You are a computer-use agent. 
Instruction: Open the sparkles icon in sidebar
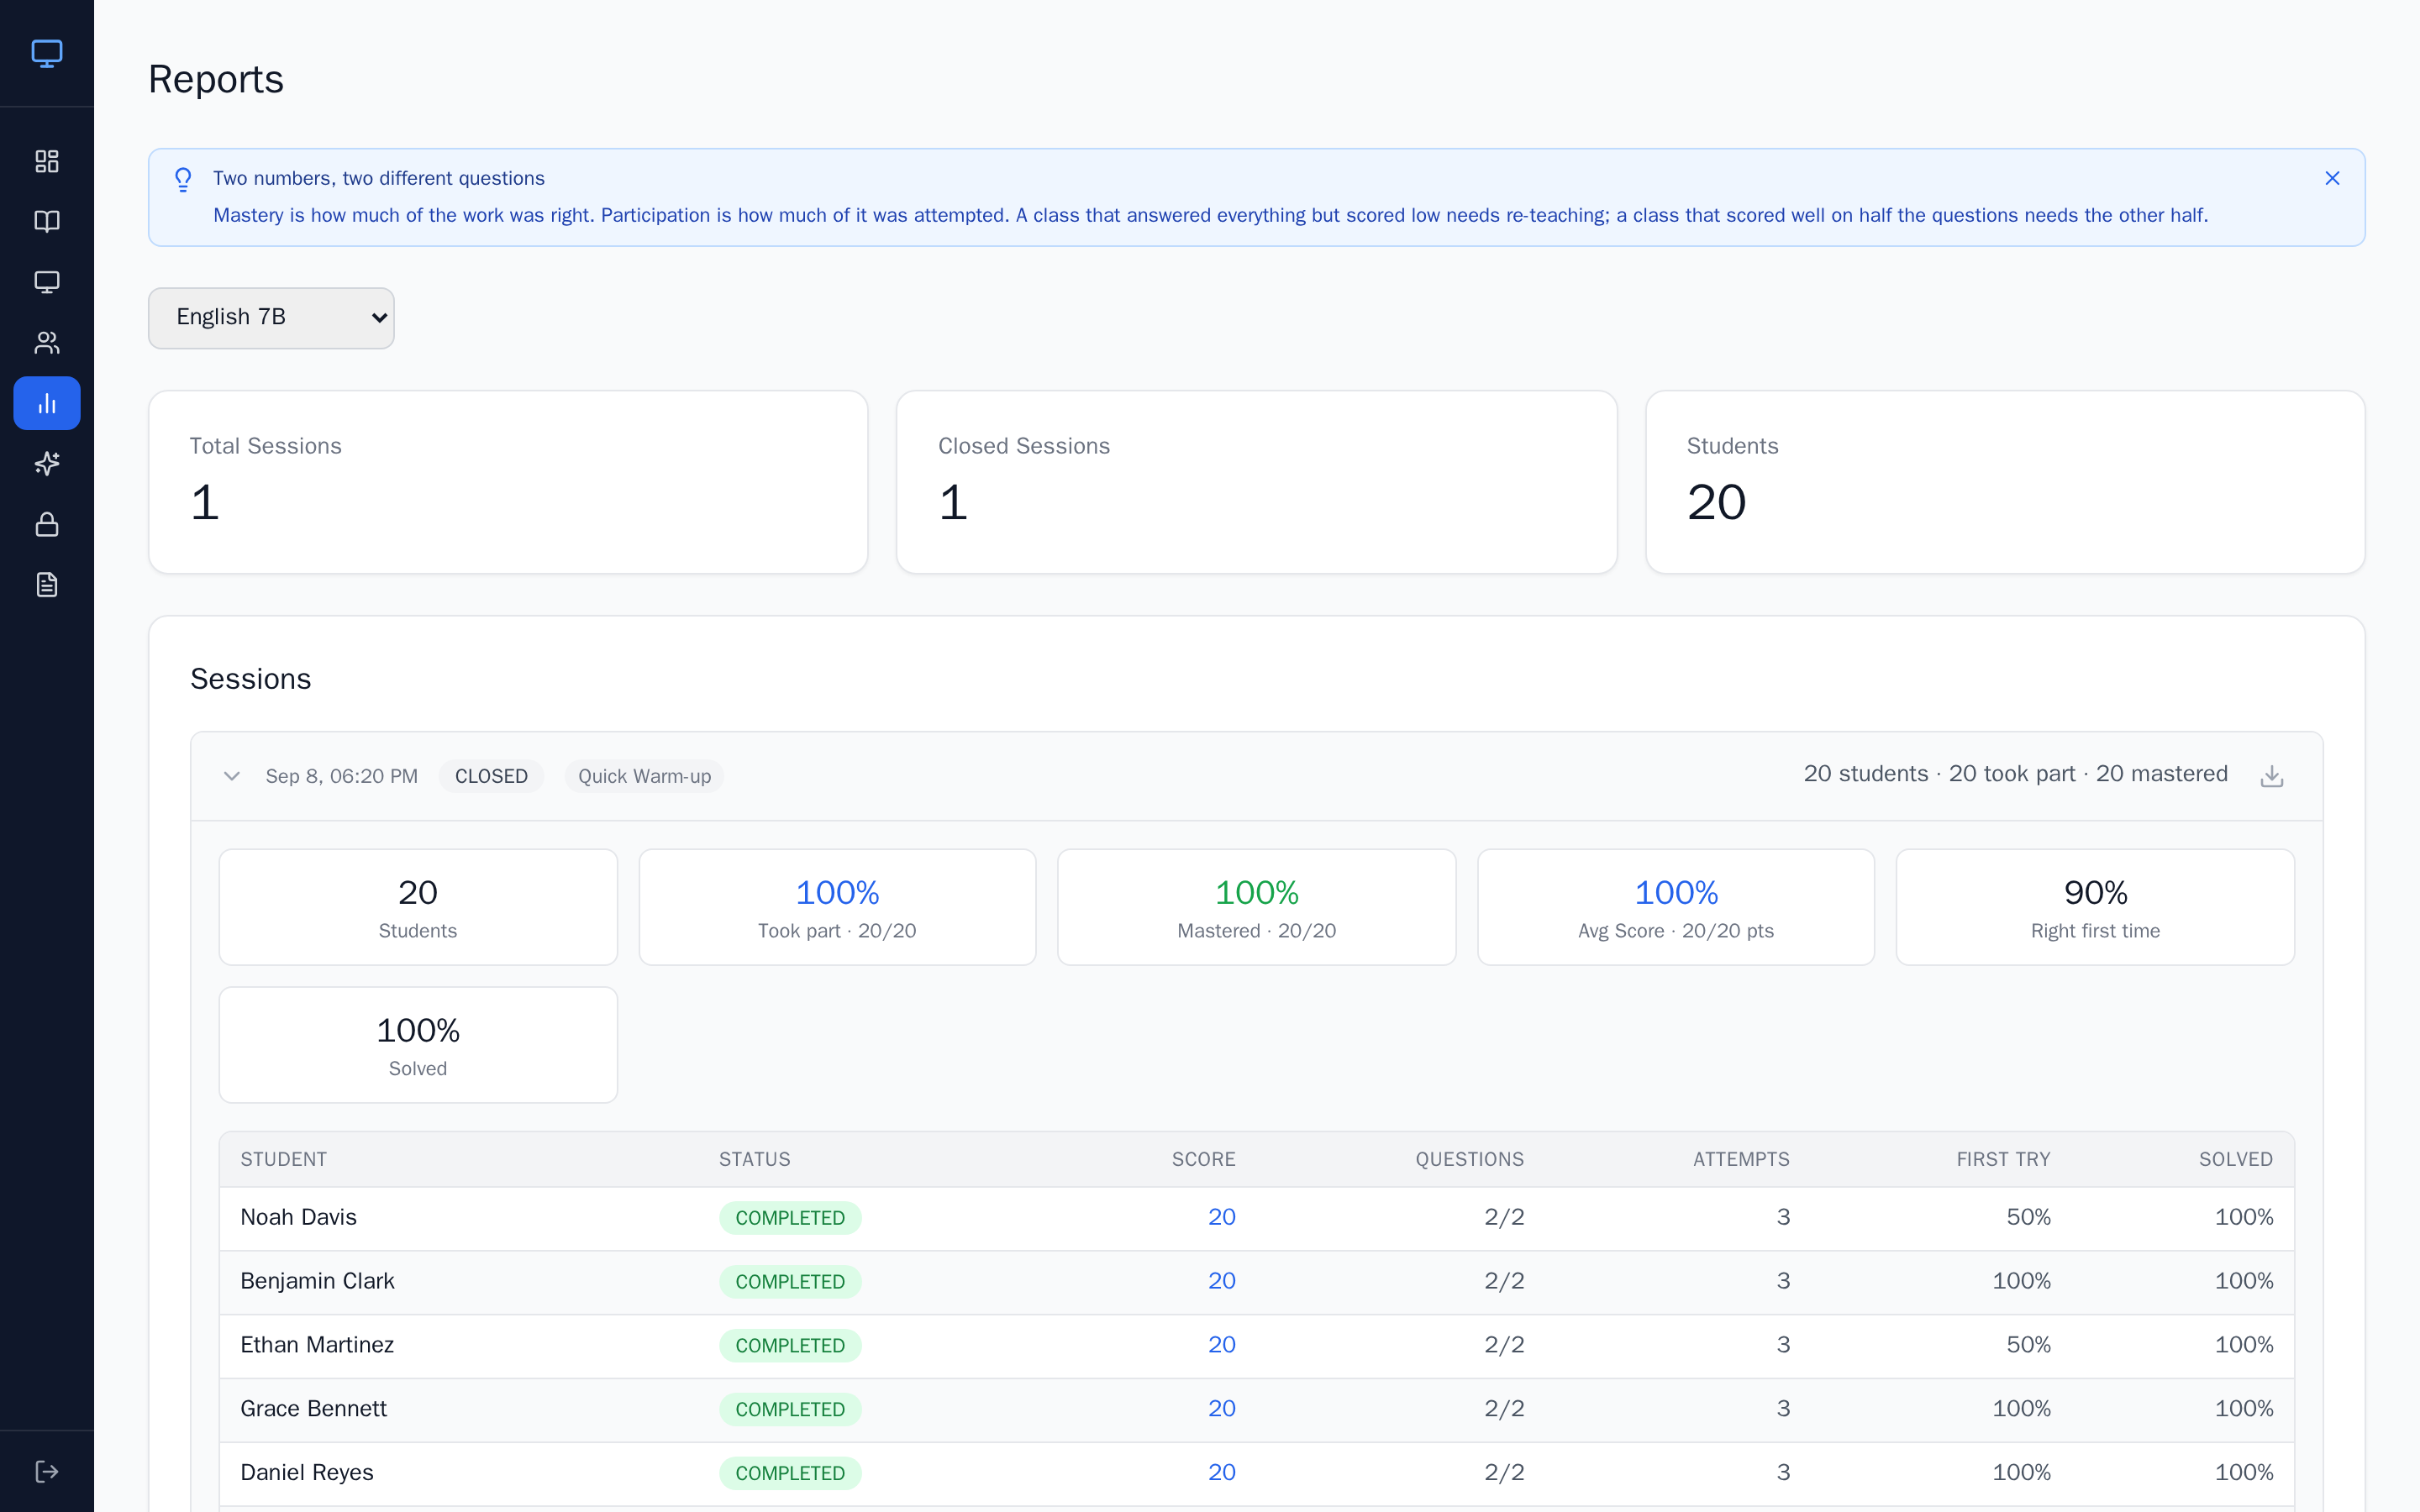point(47,464)
